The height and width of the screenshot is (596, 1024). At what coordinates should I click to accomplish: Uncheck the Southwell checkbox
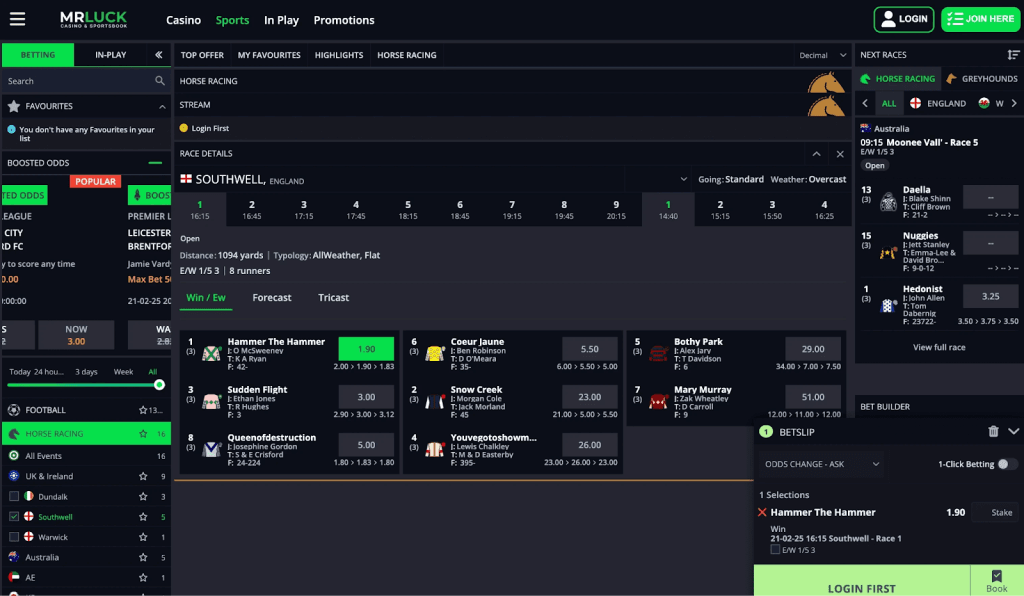tap(14, 516)
